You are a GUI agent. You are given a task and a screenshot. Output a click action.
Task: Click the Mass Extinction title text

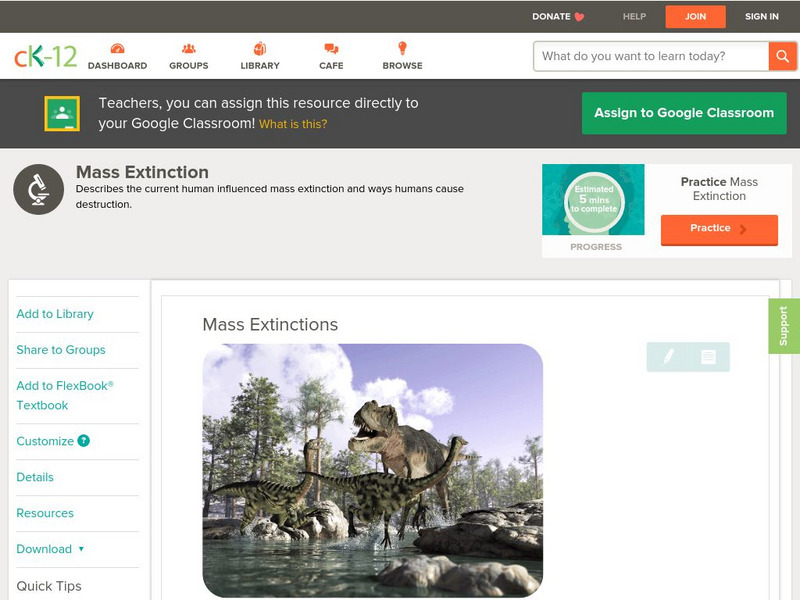coord(142,172)
